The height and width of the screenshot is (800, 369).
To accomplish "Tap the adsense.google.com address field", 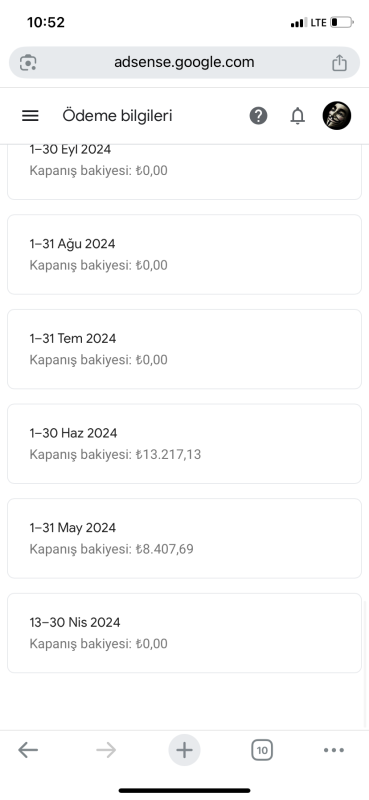I will tap(184, 63).
